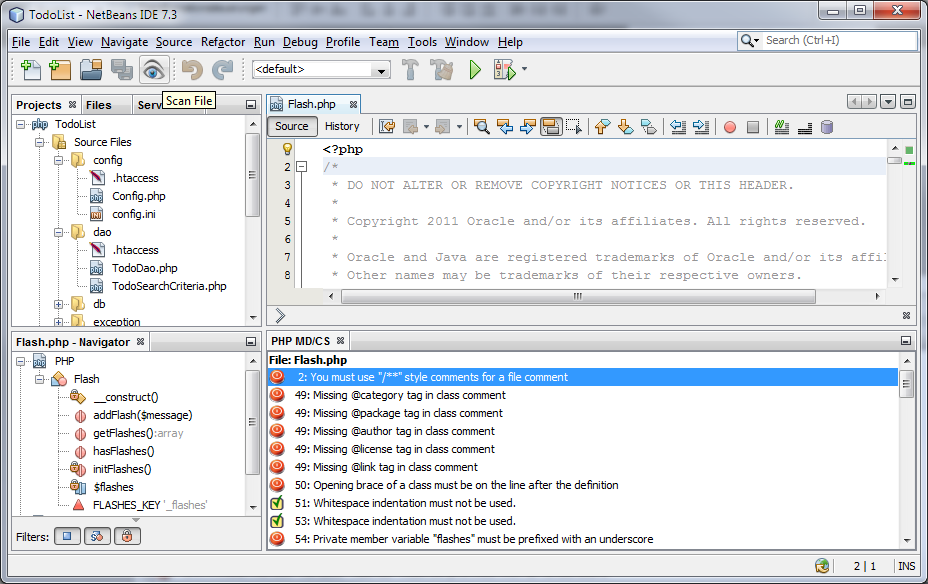Image resolution: width=928 pixels, height=584 pixels.
Task: Collapse the config folder node
Action: coord(59,160)
